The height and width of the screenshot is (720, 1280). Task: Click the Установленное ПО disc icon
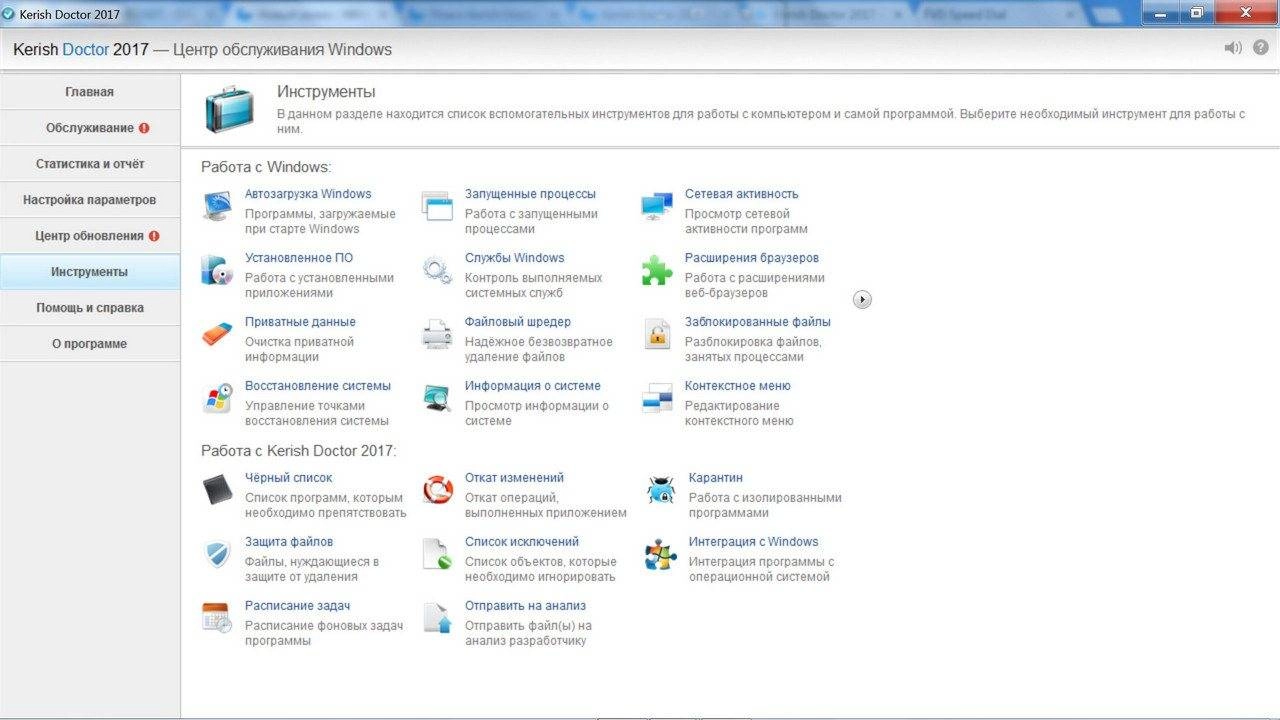click(x=217, y=270)
